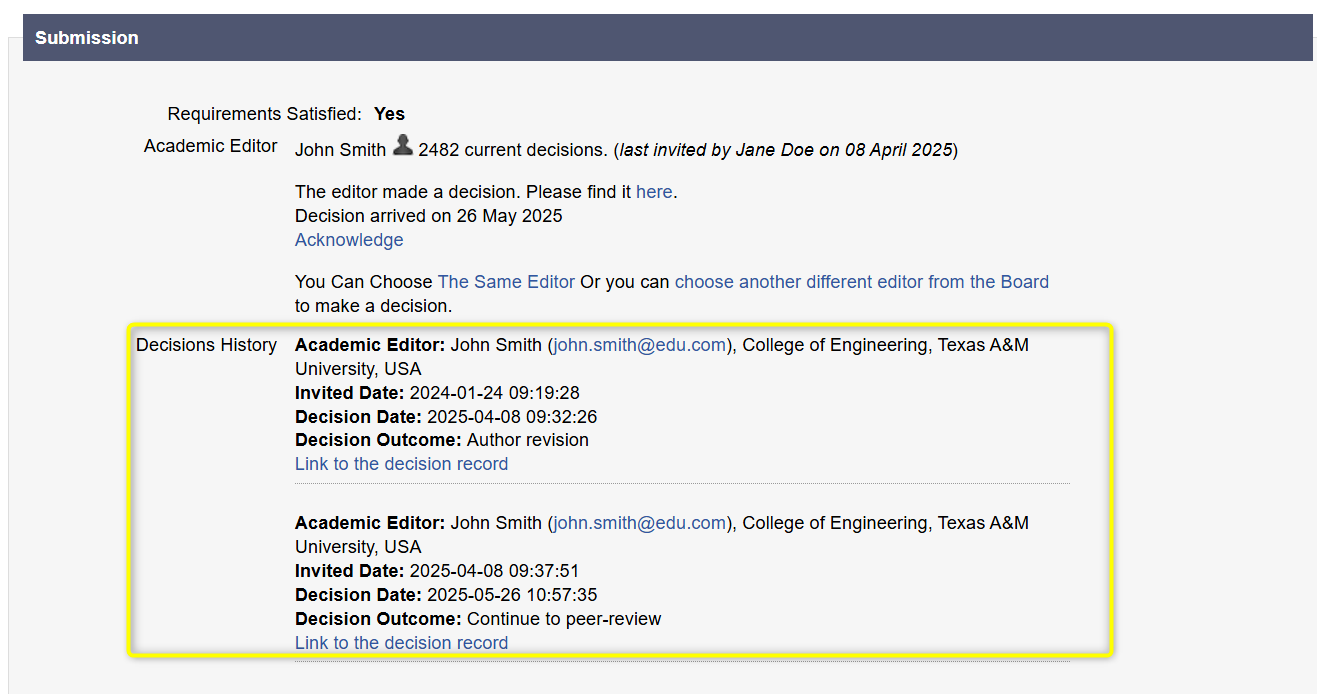This screenshot has height=694, width=1317.
Task: Click the Decision Date 2025-05-26 10:57:35
Action: pos(512,595)
